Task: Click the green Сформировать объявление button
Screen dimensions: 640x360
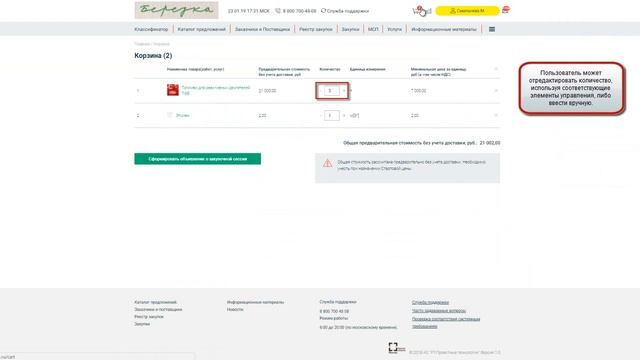Action: [x=198, y=159]
